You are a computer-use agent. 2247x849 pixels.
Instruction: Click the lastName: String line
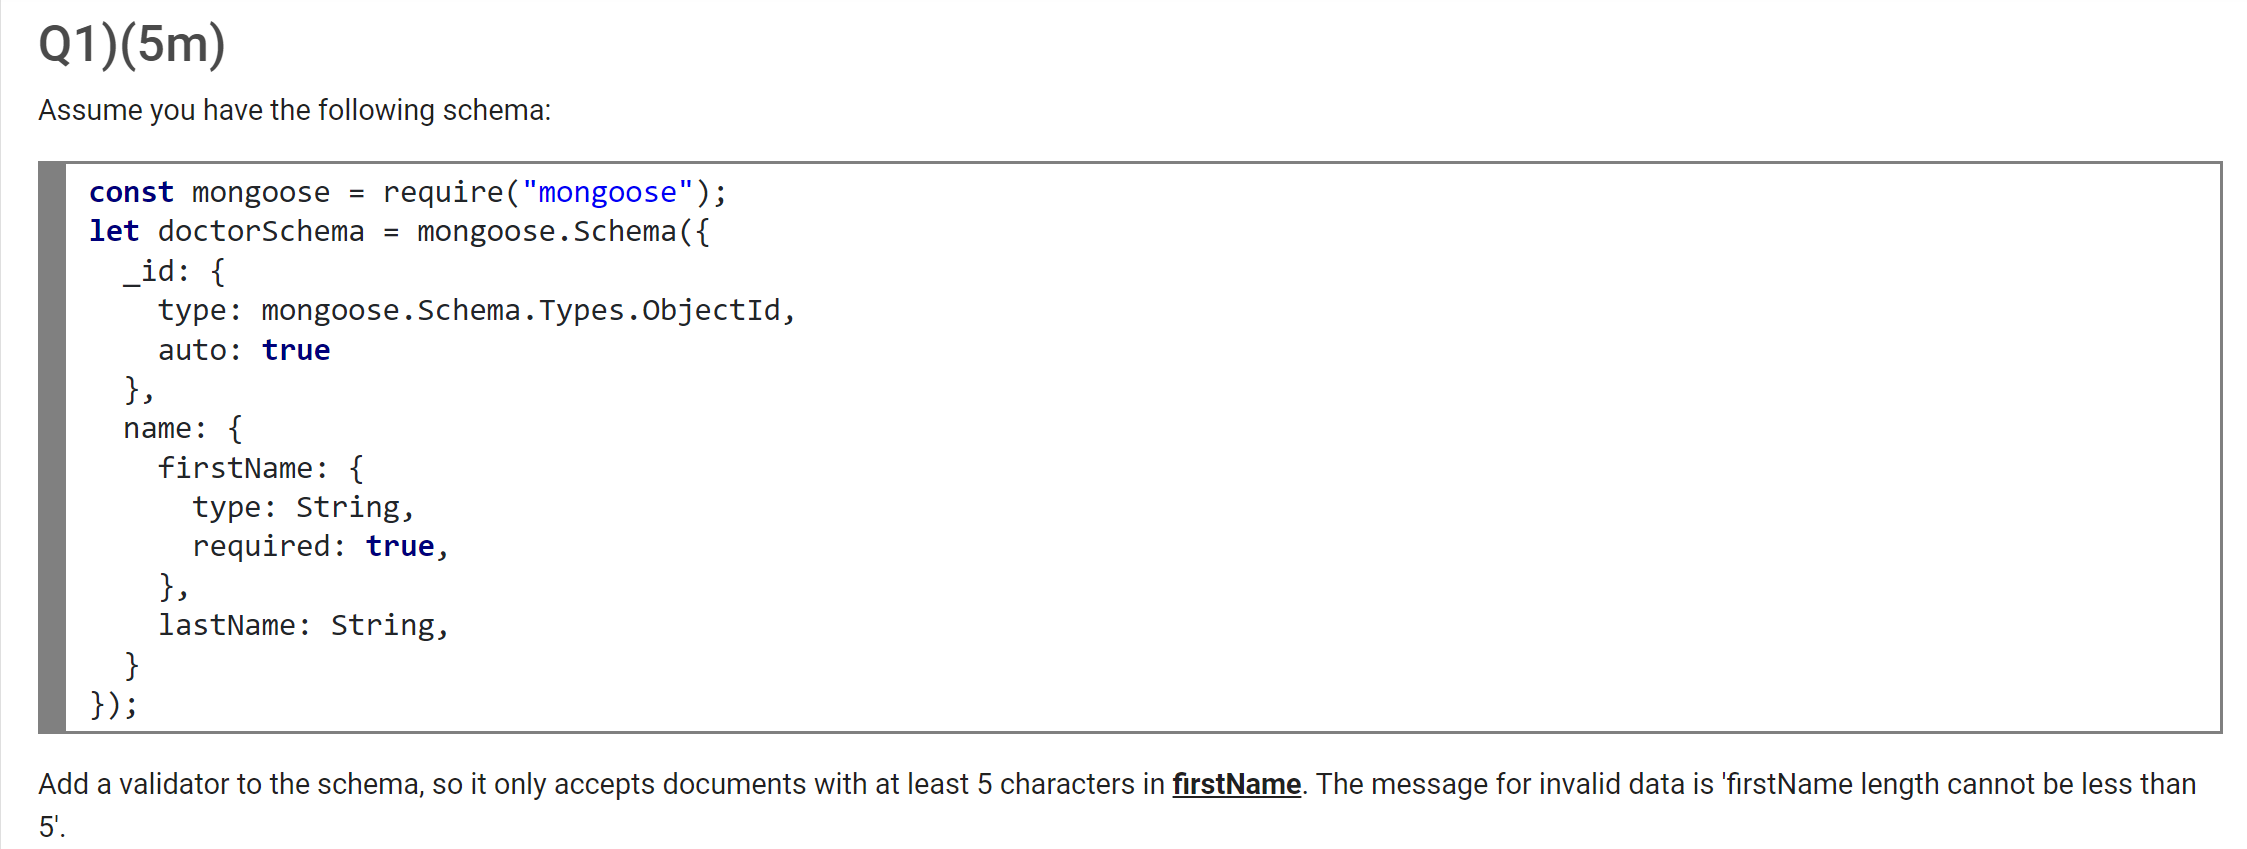click(304, 625)
